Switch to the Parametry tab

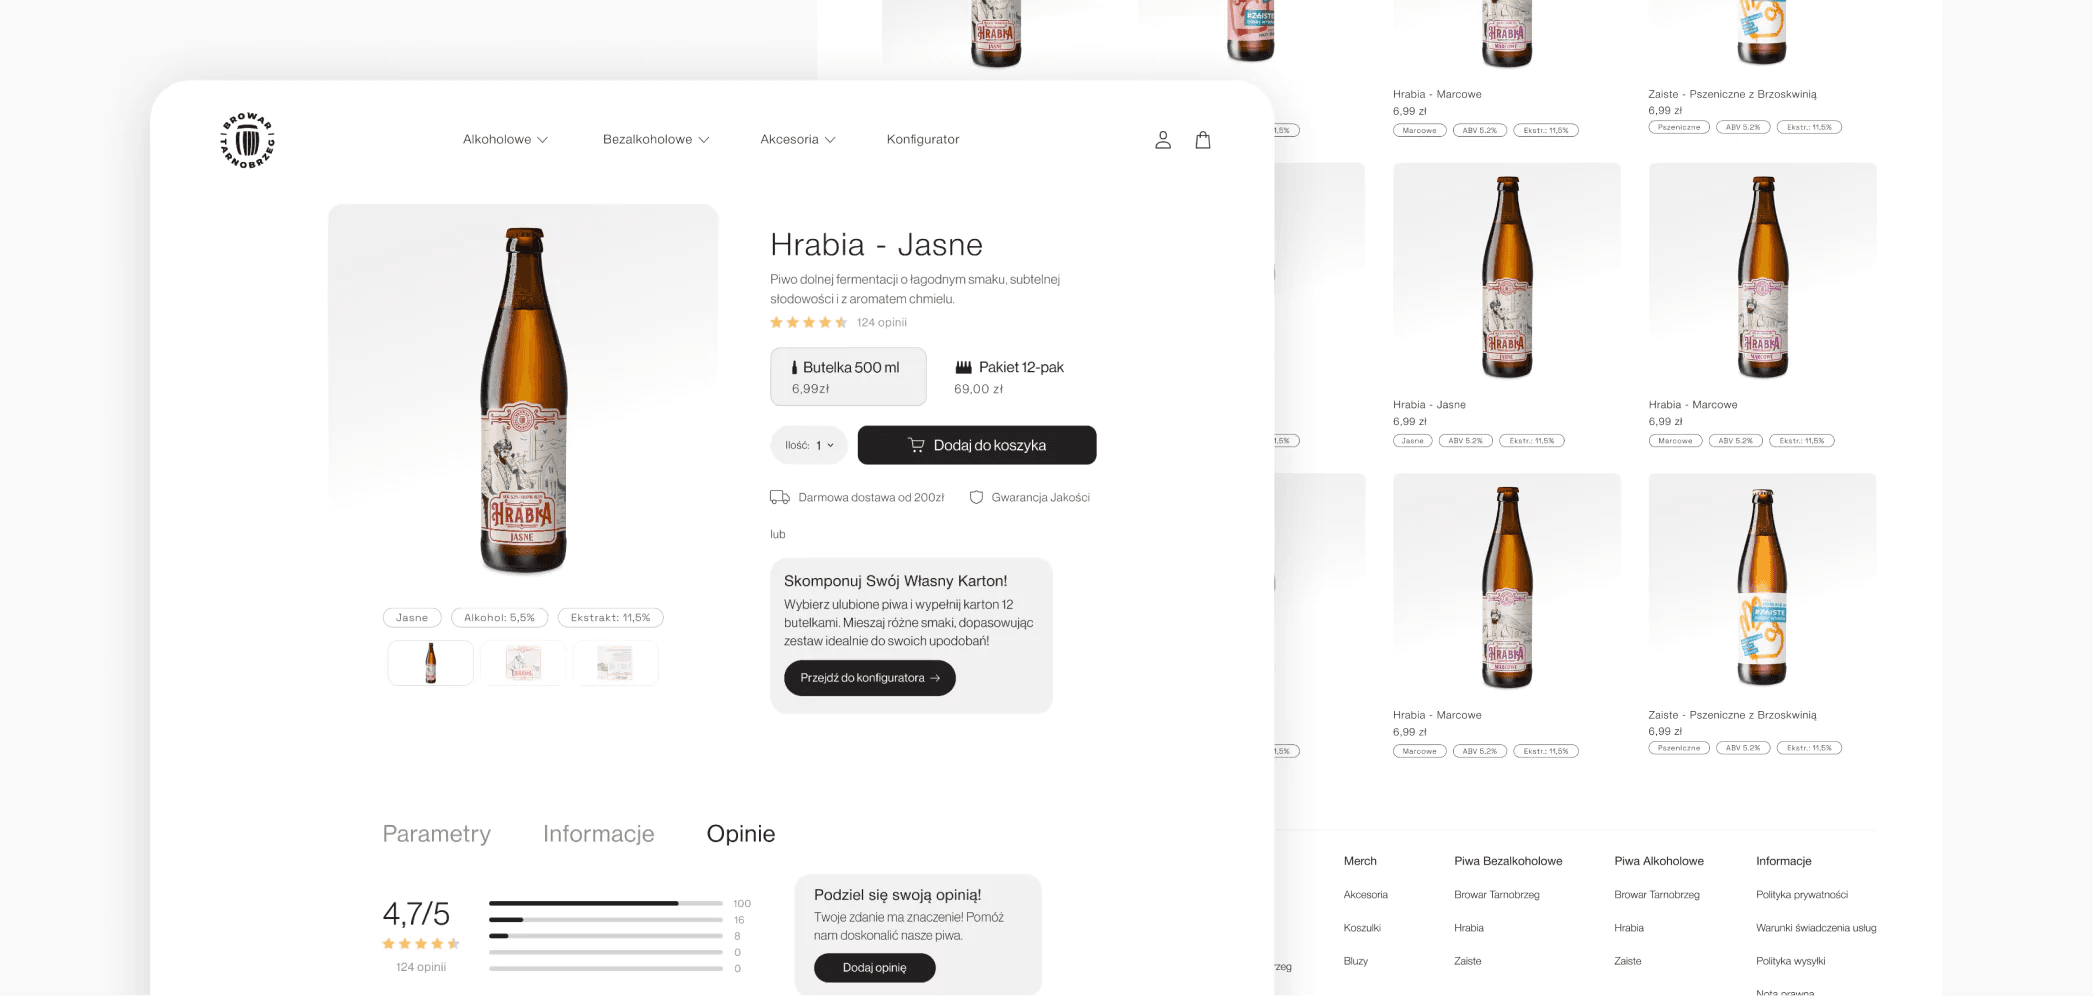[x=436, y=834]
